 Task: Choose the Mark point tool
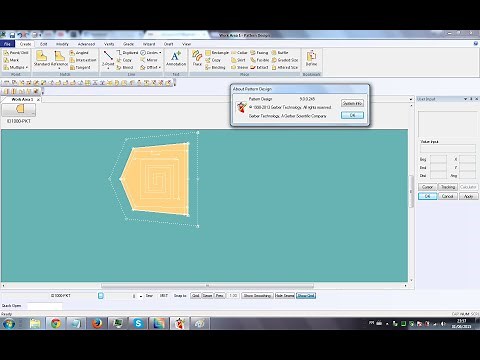pyautogui.click(x=11, y=60)
